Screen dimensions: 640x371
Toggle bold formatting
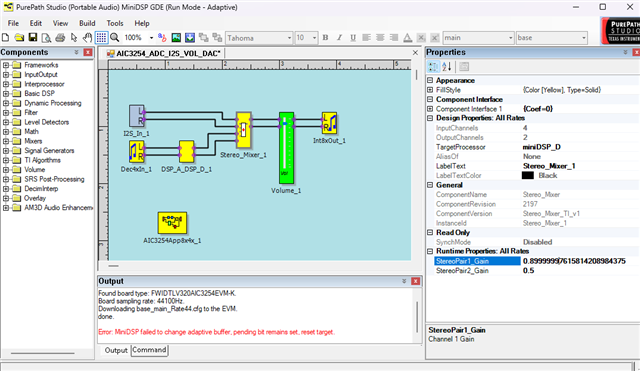click(x=325, y=38)
